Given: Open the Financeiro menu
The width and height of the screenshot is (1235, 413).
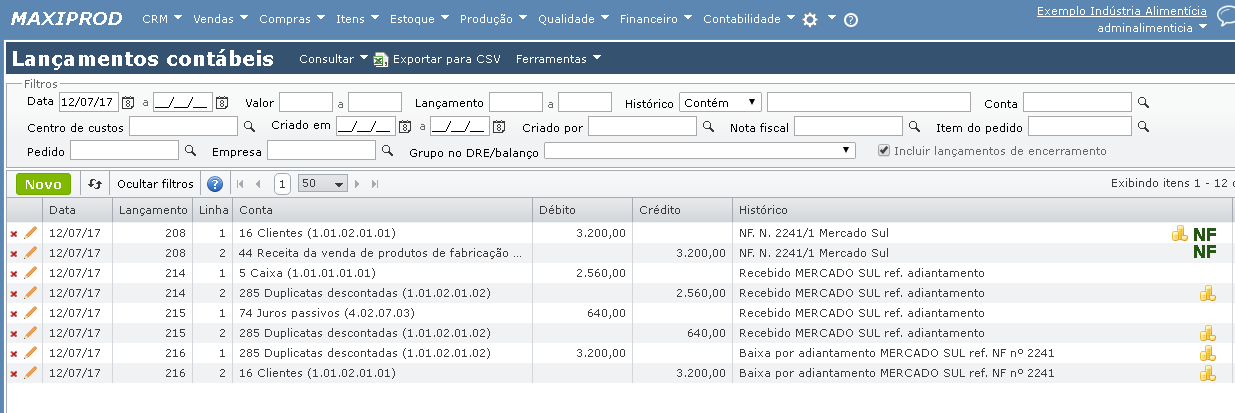Looking at the screenshot, I should tap(656, 19).
